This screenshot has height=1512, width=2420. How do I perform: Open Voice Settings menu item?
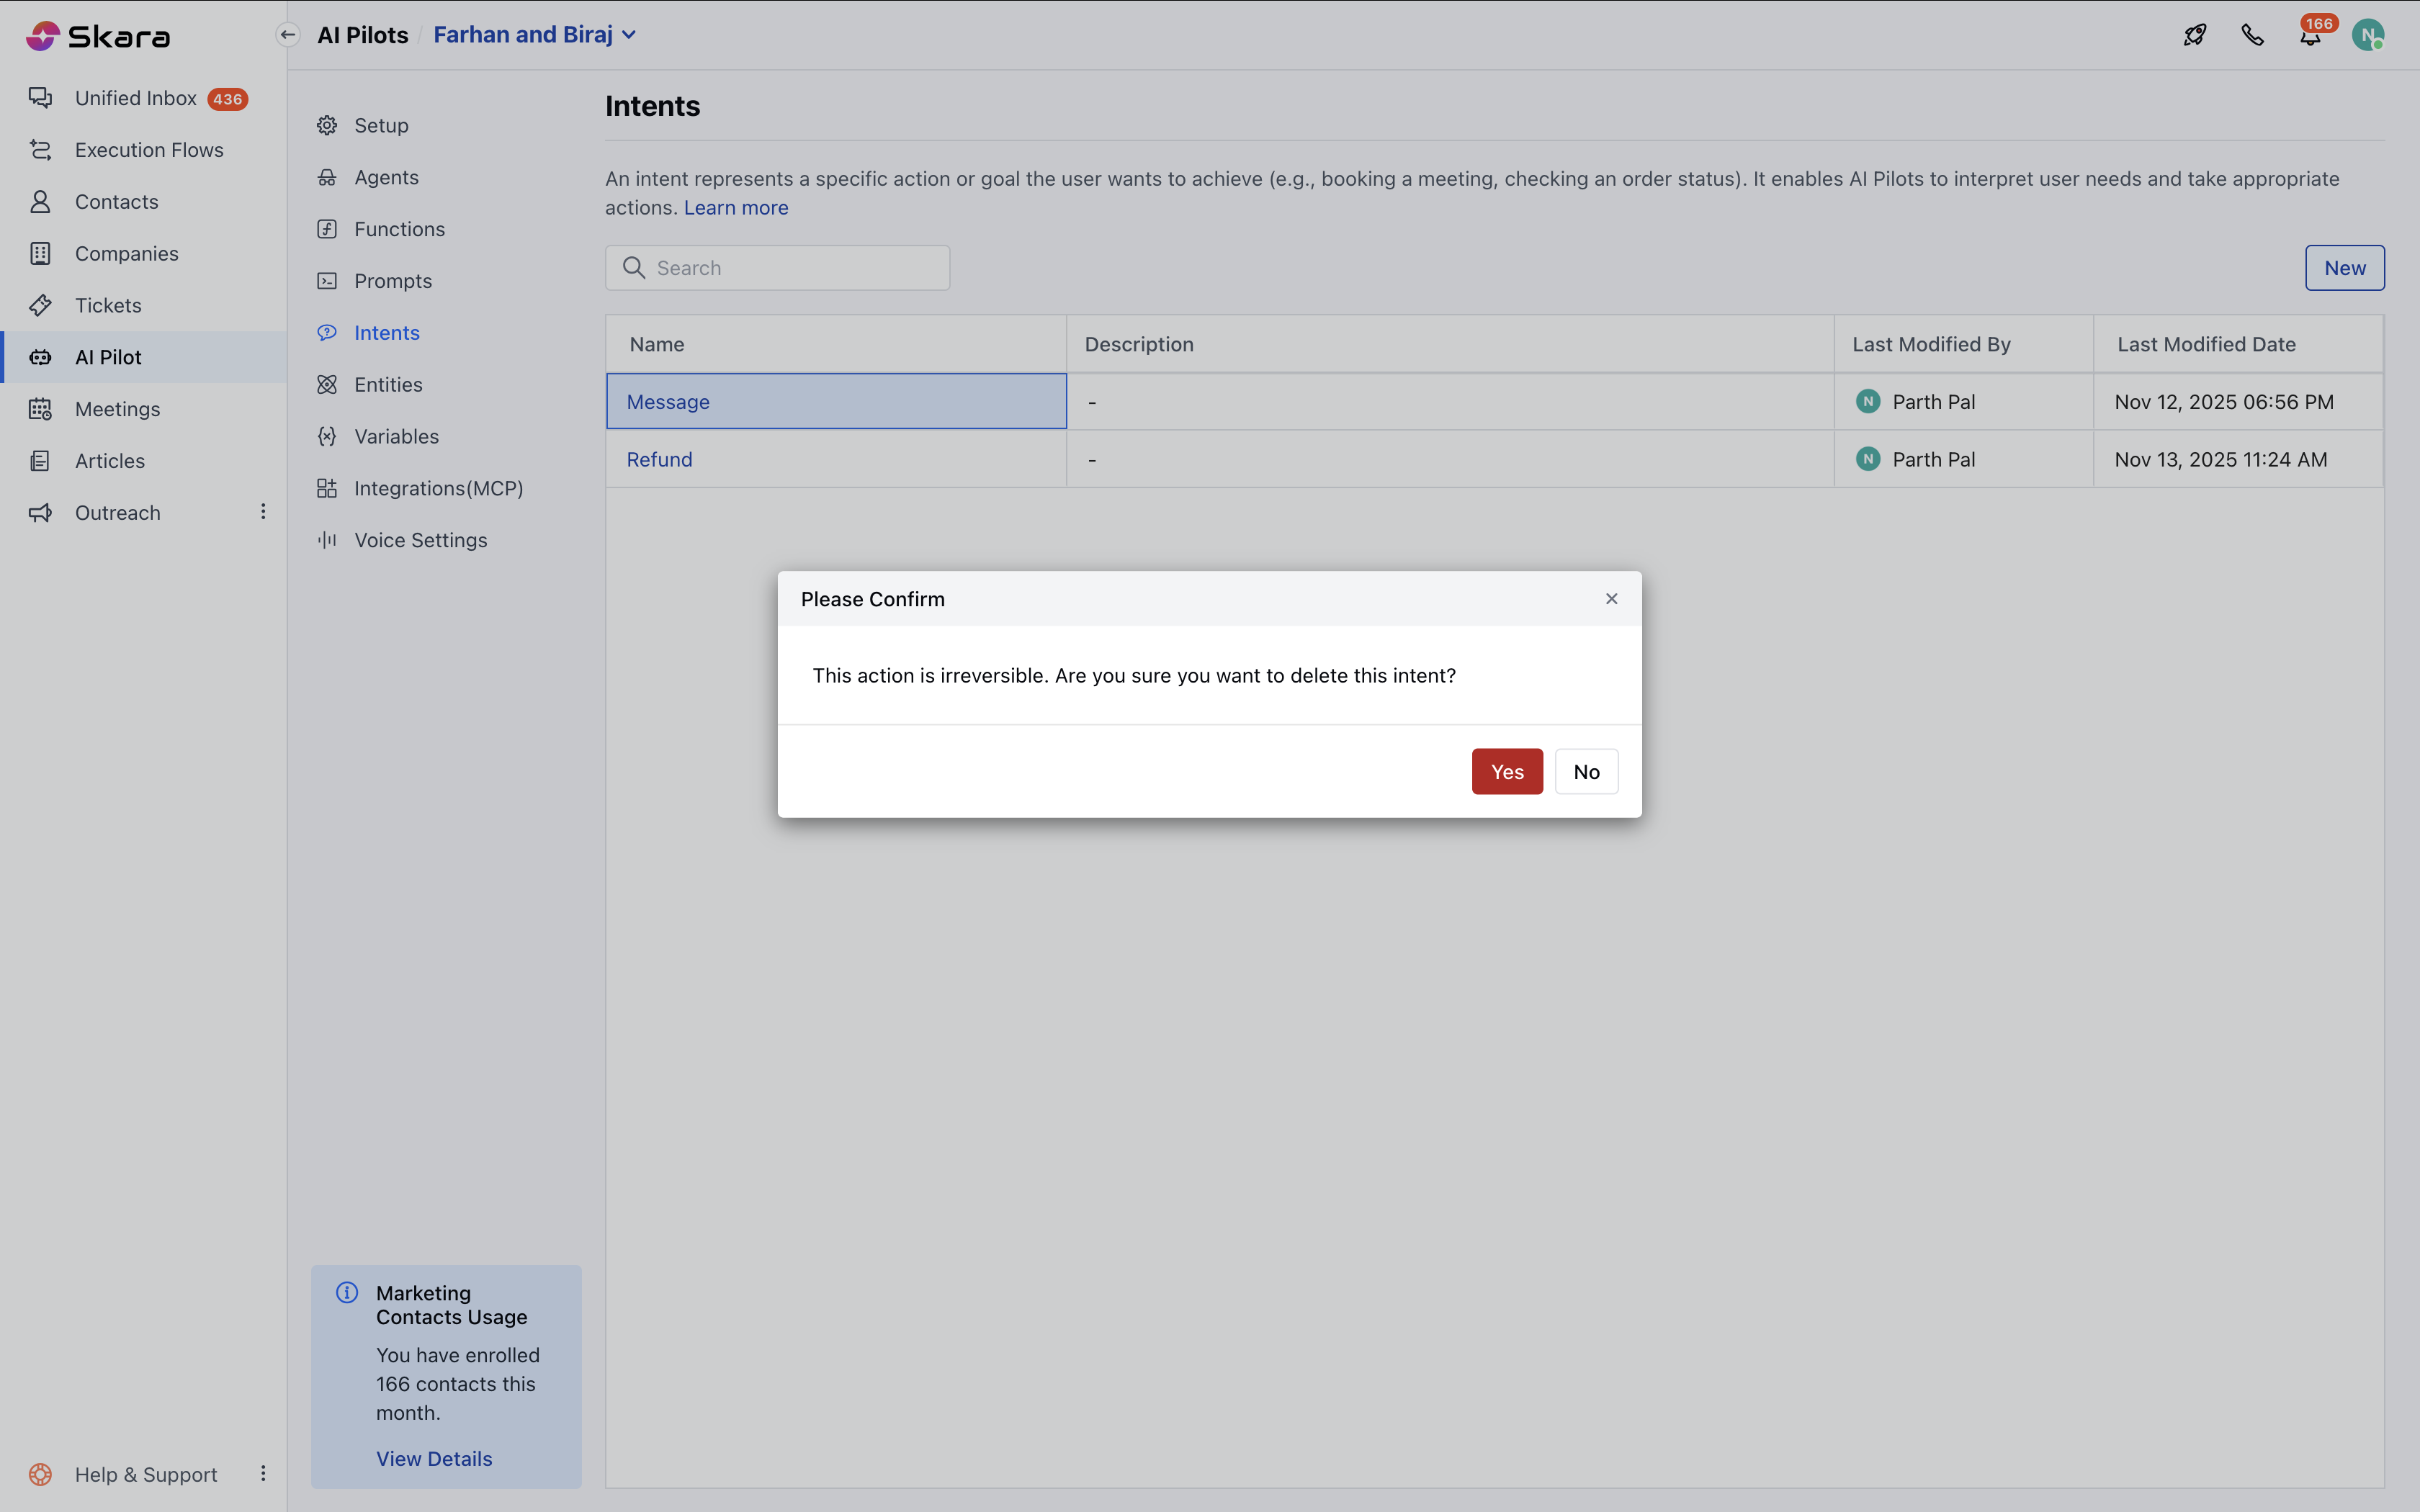click(x=420, y=540)
